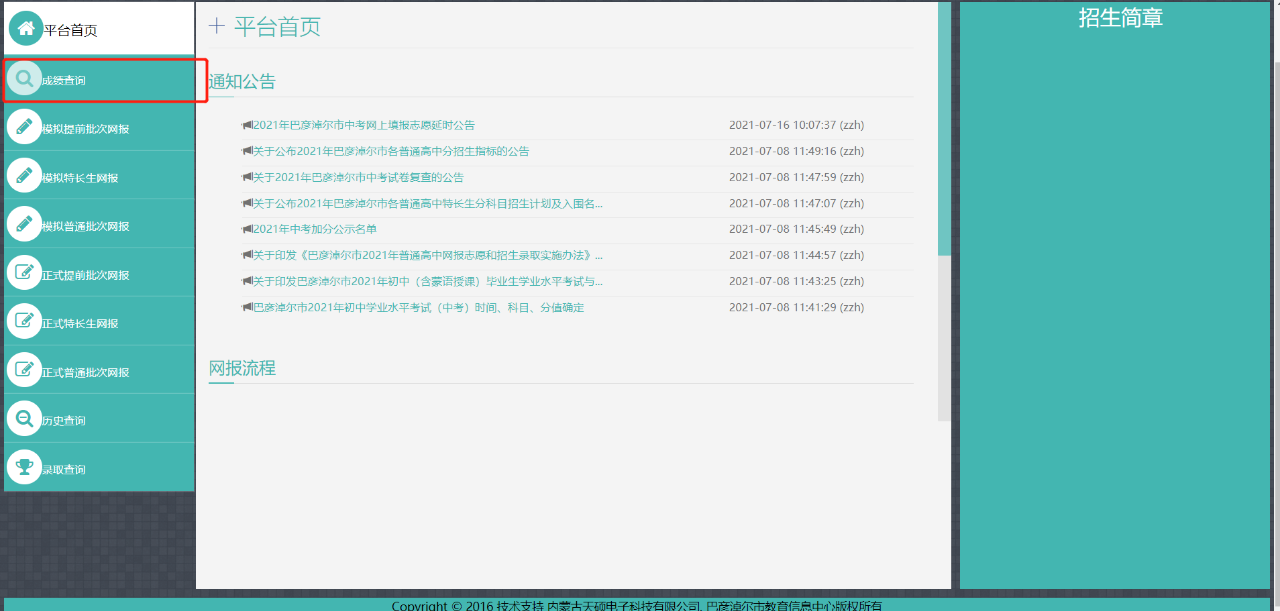Open the 中考时间、科目、分值确定 notice
This screenshot has height=611, width=1280.
[417, 307]
